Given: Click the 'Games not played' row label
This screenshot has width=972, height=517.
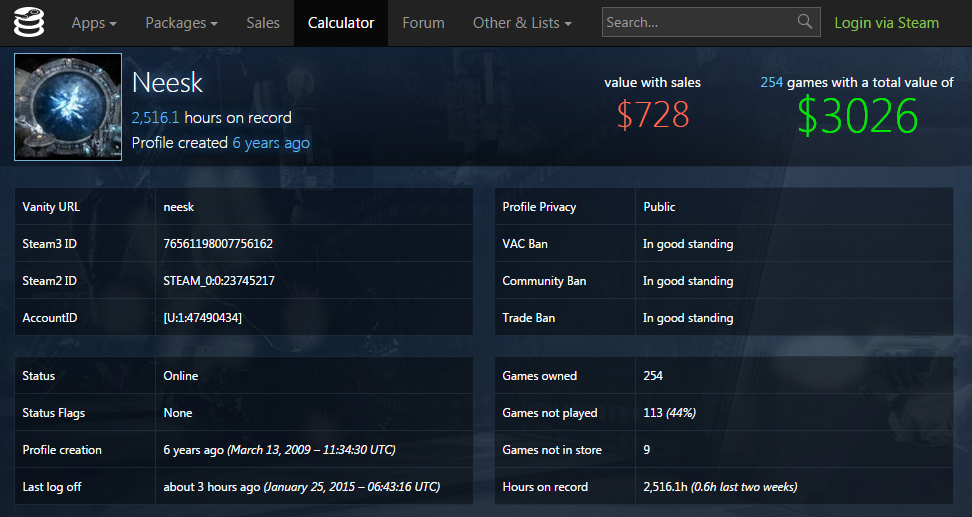Looking at the screenshot, I should [550, 413].
